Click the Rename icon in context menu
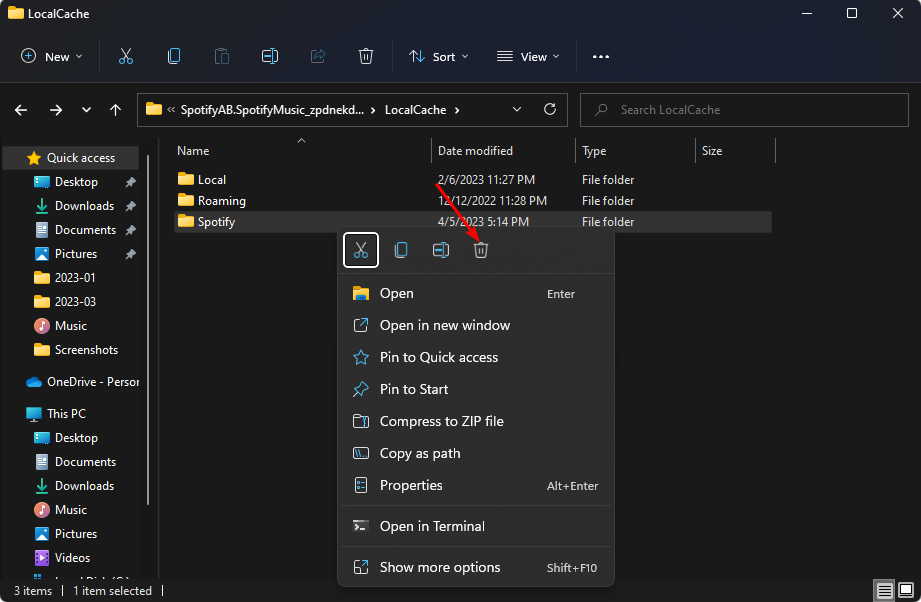Screen dimensions: 921x602 441,250
